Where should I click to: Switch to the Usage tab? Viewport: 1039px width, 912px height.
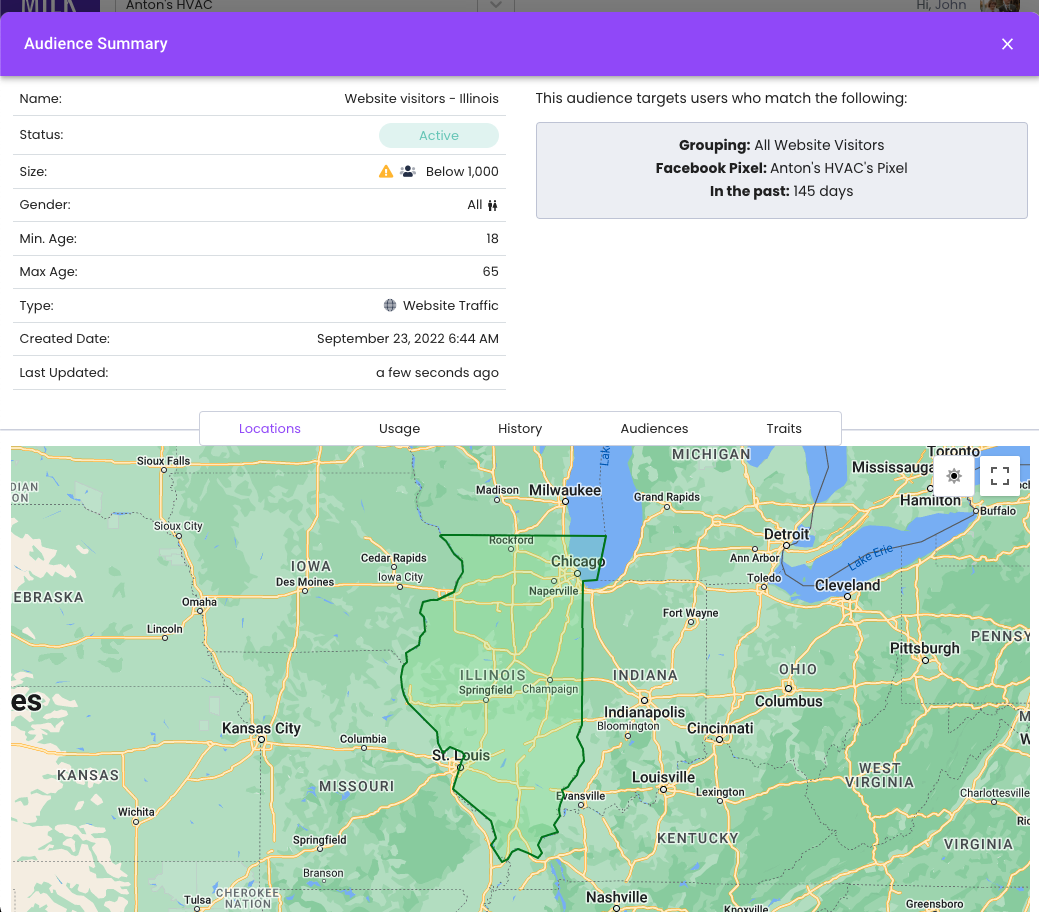[x=399, y=428]
